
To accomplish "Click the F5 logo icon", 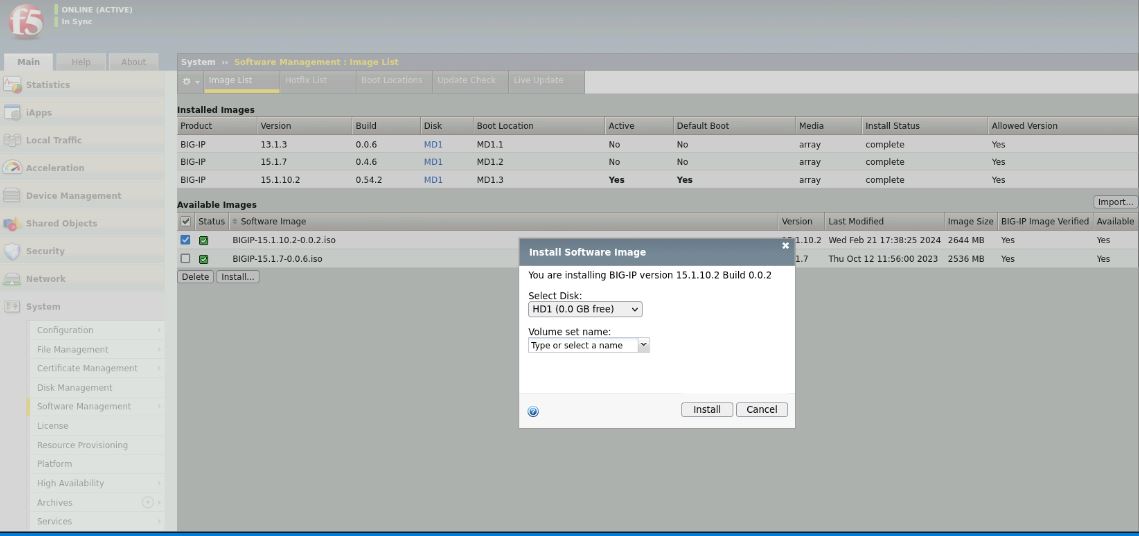I will pyautogui.click(x=25, y=22).
